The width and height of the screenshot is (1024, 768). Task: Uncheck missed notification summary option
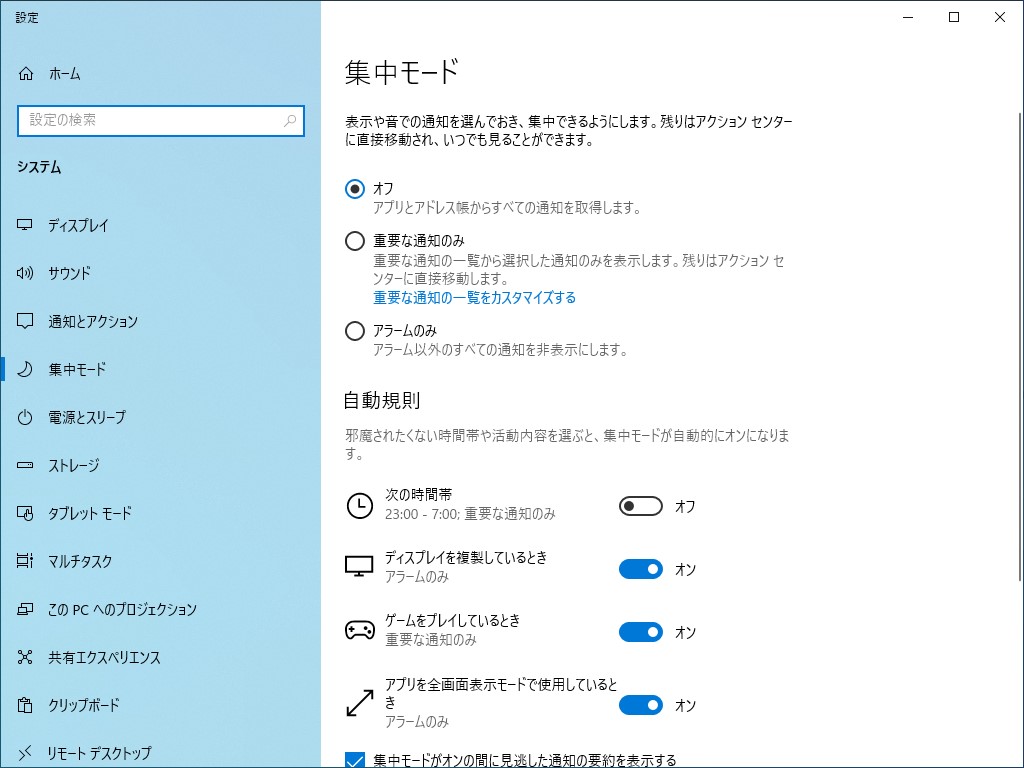[355, 761]
